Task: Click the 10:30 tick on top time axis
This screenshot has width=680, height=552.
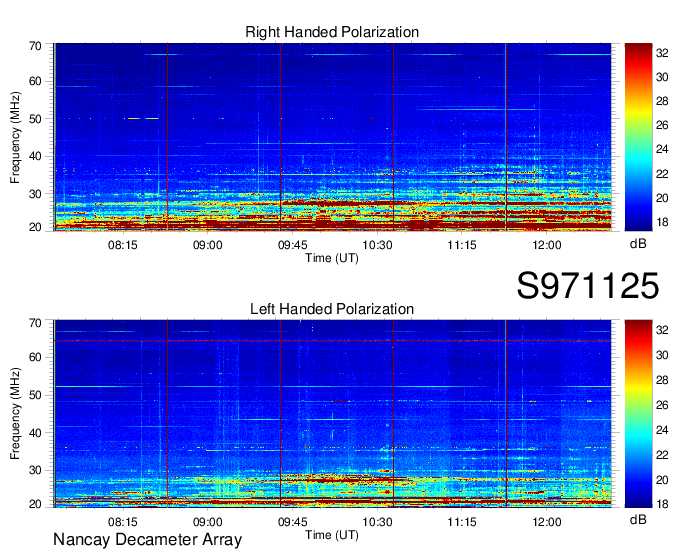Action: point(377,245)
